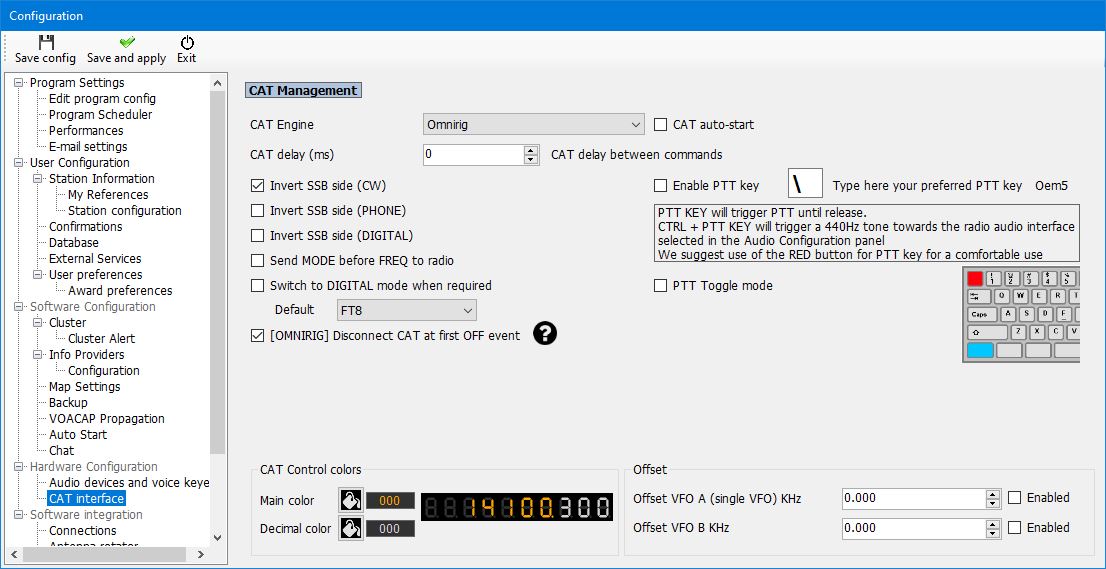Click the blue key on keyboard image
The width and height of the screenshot is (1106, 569).
(980, 350)
